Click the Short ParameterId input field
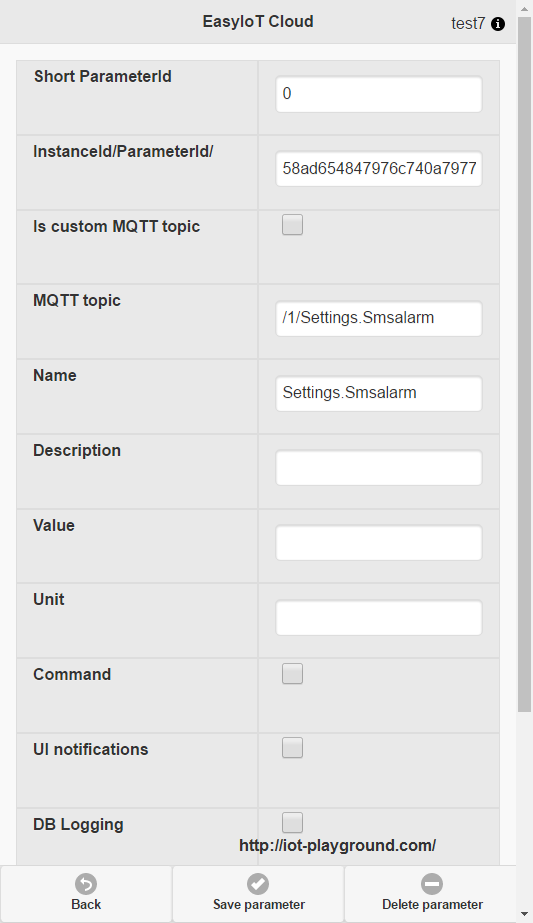Screen dimensions: 533x923 tap(379, 94)
